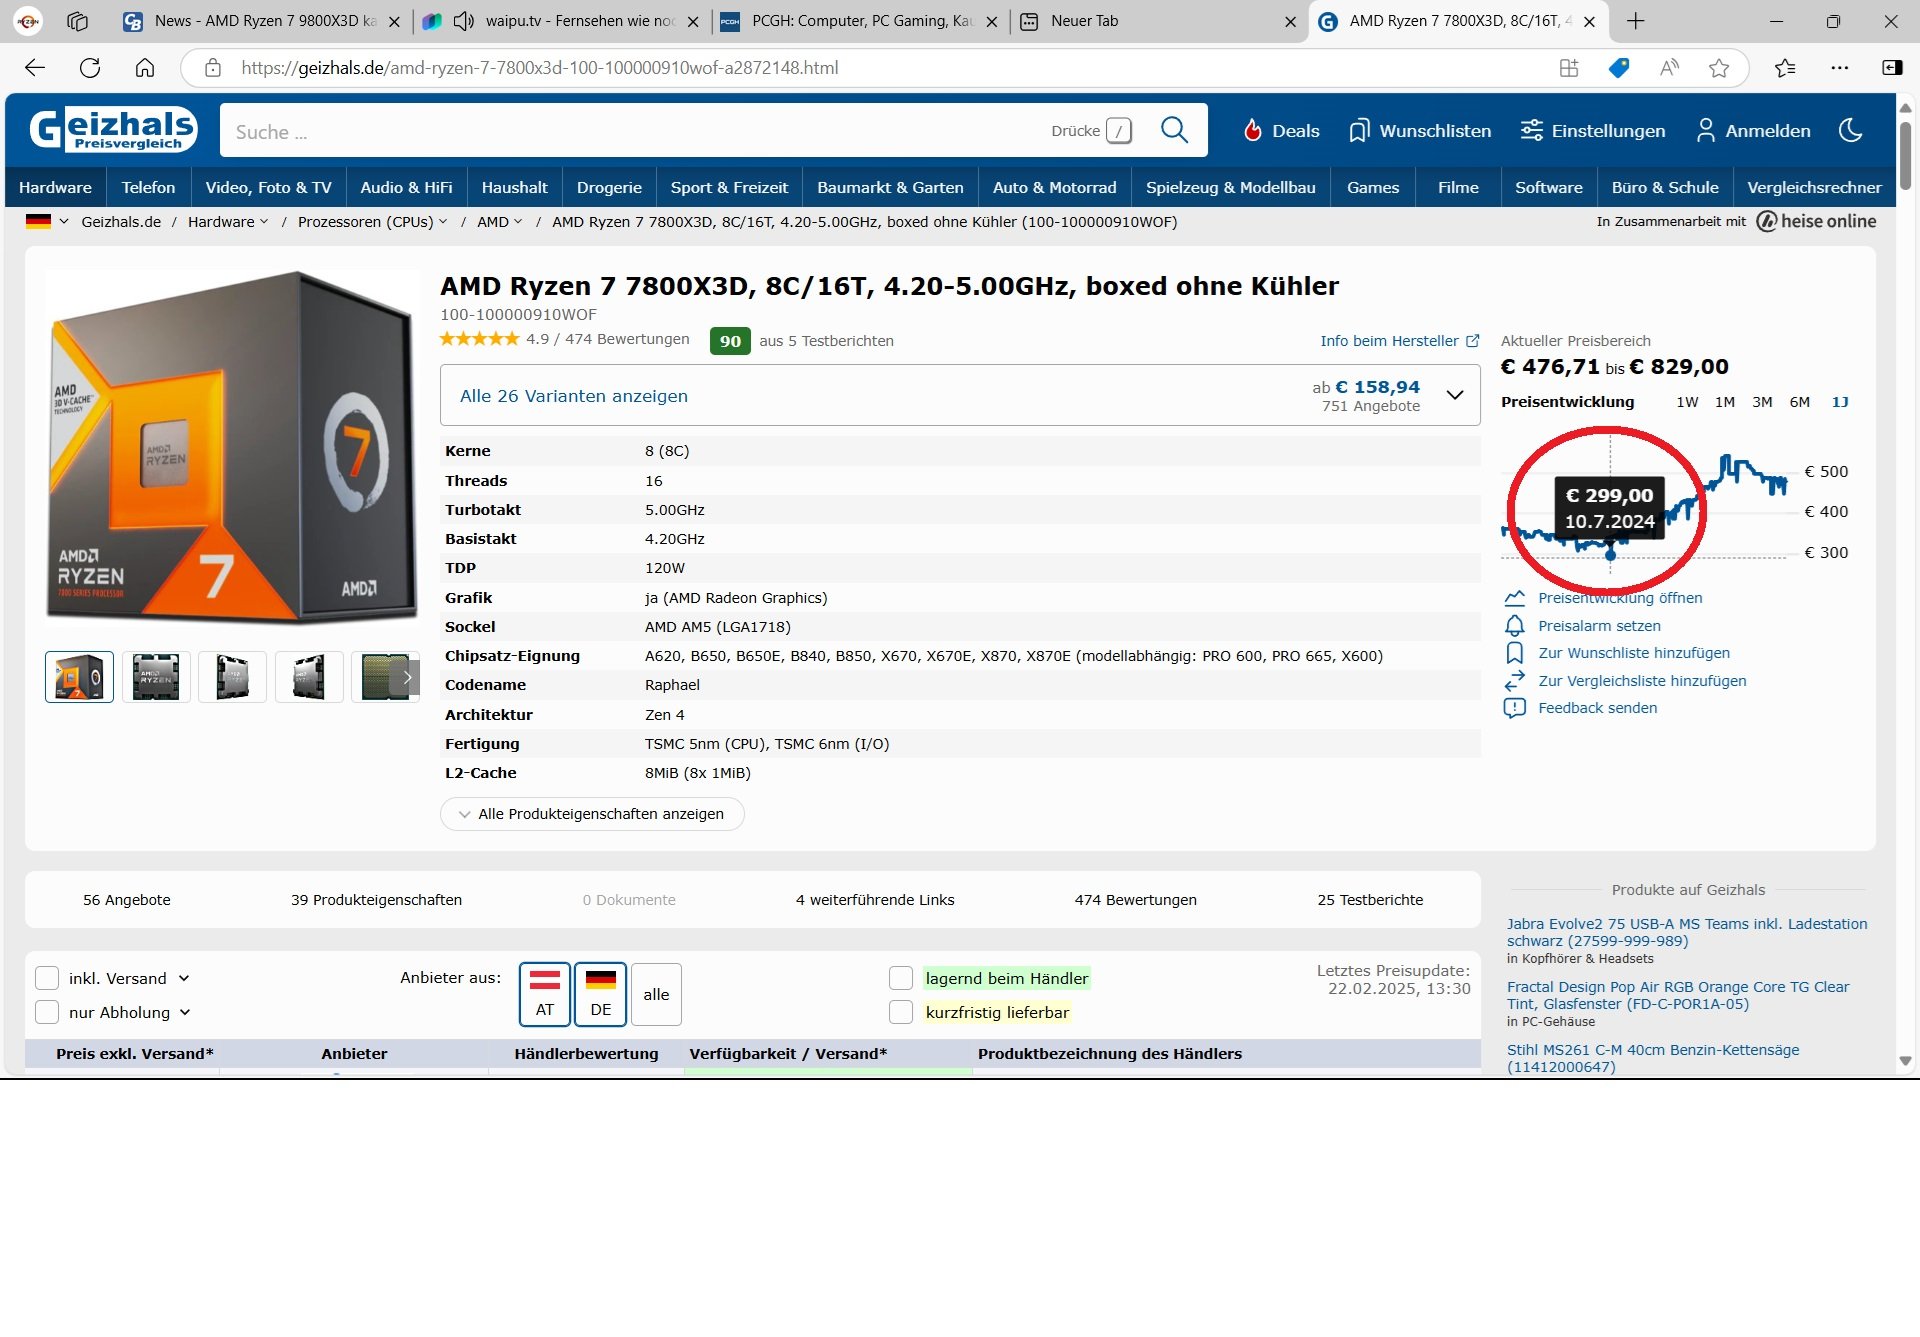This screenshot has width=1920, height=1337.
Task: Click the Deals flame icon
Action: click(1252, 130)
